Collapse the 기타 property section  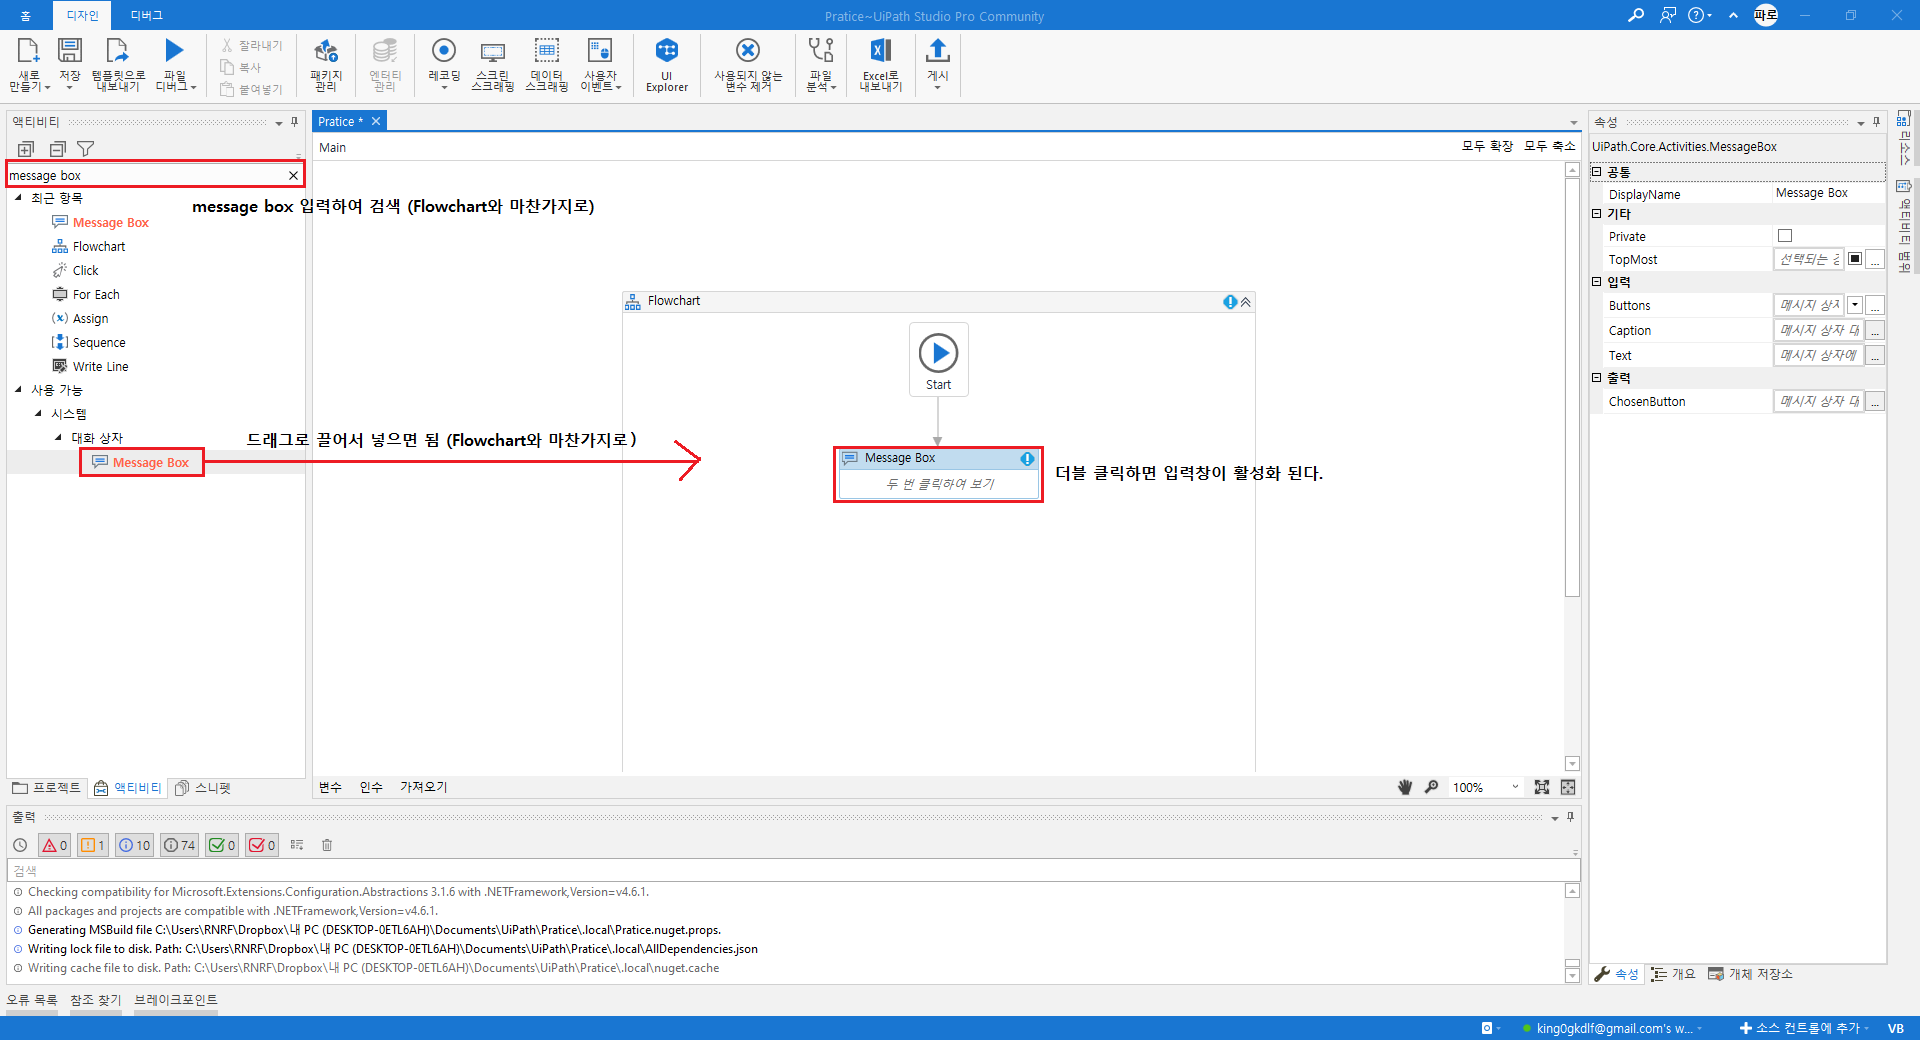click(x=1597, y=214)
